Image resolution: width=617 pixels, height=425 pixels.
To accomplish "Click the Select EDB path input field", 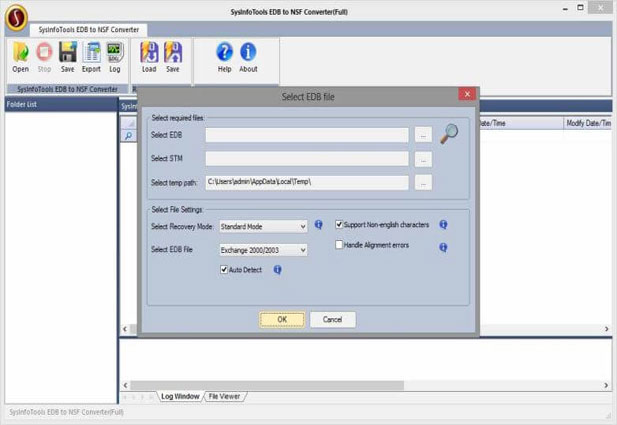I will (x=307, y=135).
